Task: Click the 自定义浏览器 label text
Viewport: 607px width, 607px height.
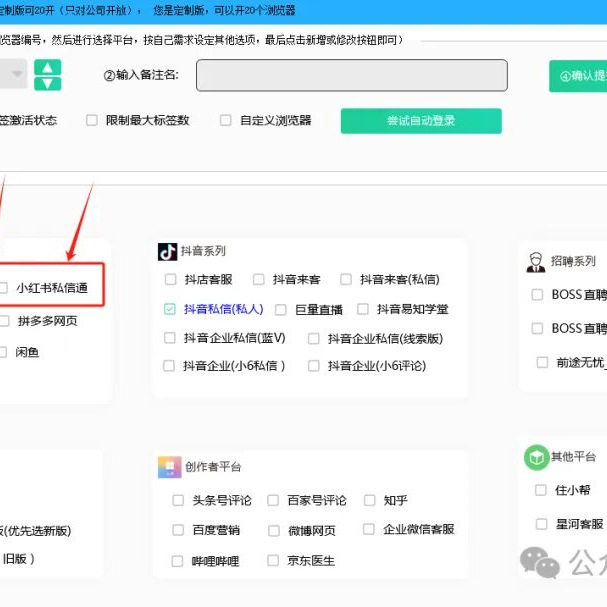Action: pos(276,120)
